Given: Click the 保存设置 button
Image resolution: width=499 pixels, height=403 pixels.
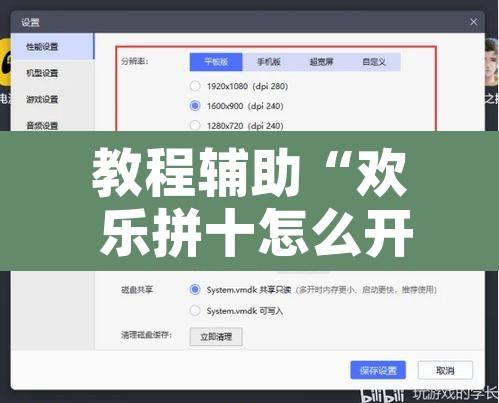Looking at the screenshot, I should pos(378,370).
